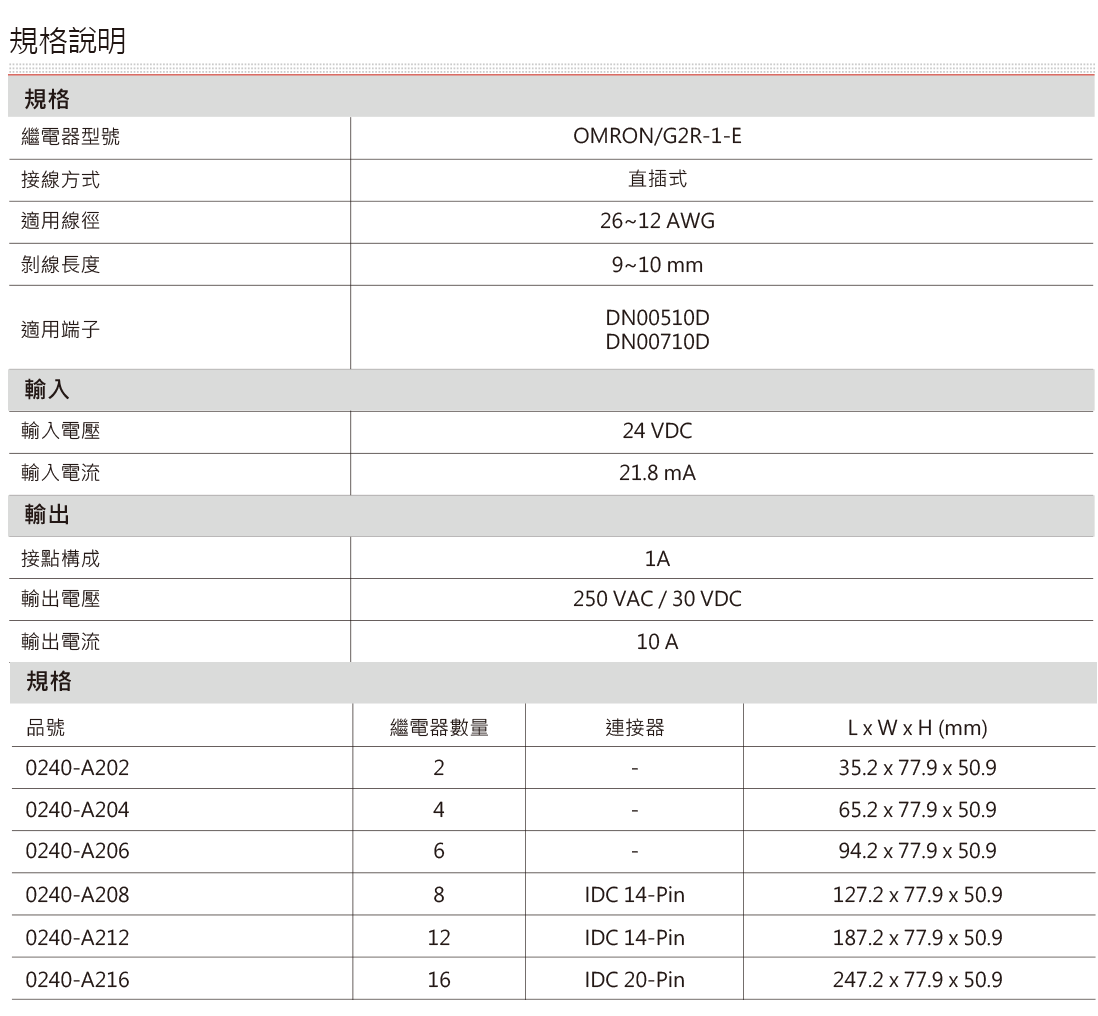Viewport: 1098px width, 1016px height.
Task: Select part number 0240-A204
Action: coord(77,809)
